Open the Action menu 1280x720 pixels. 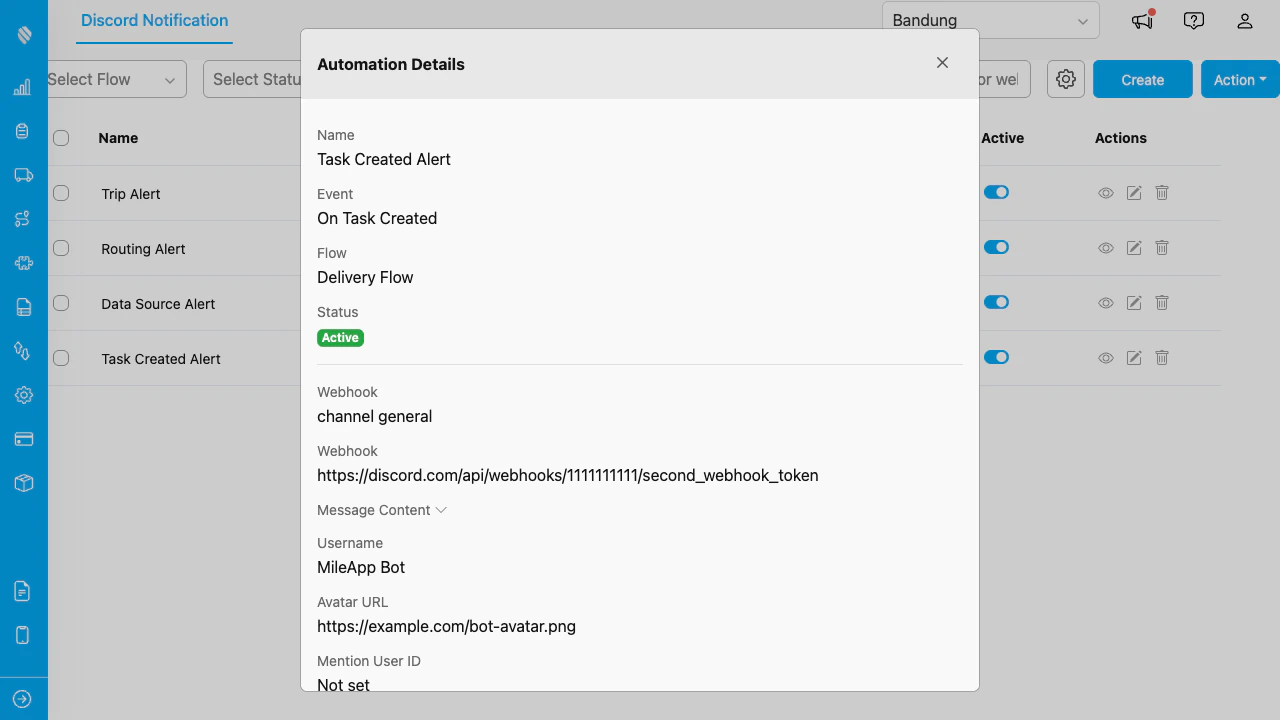pos(1239,79)
